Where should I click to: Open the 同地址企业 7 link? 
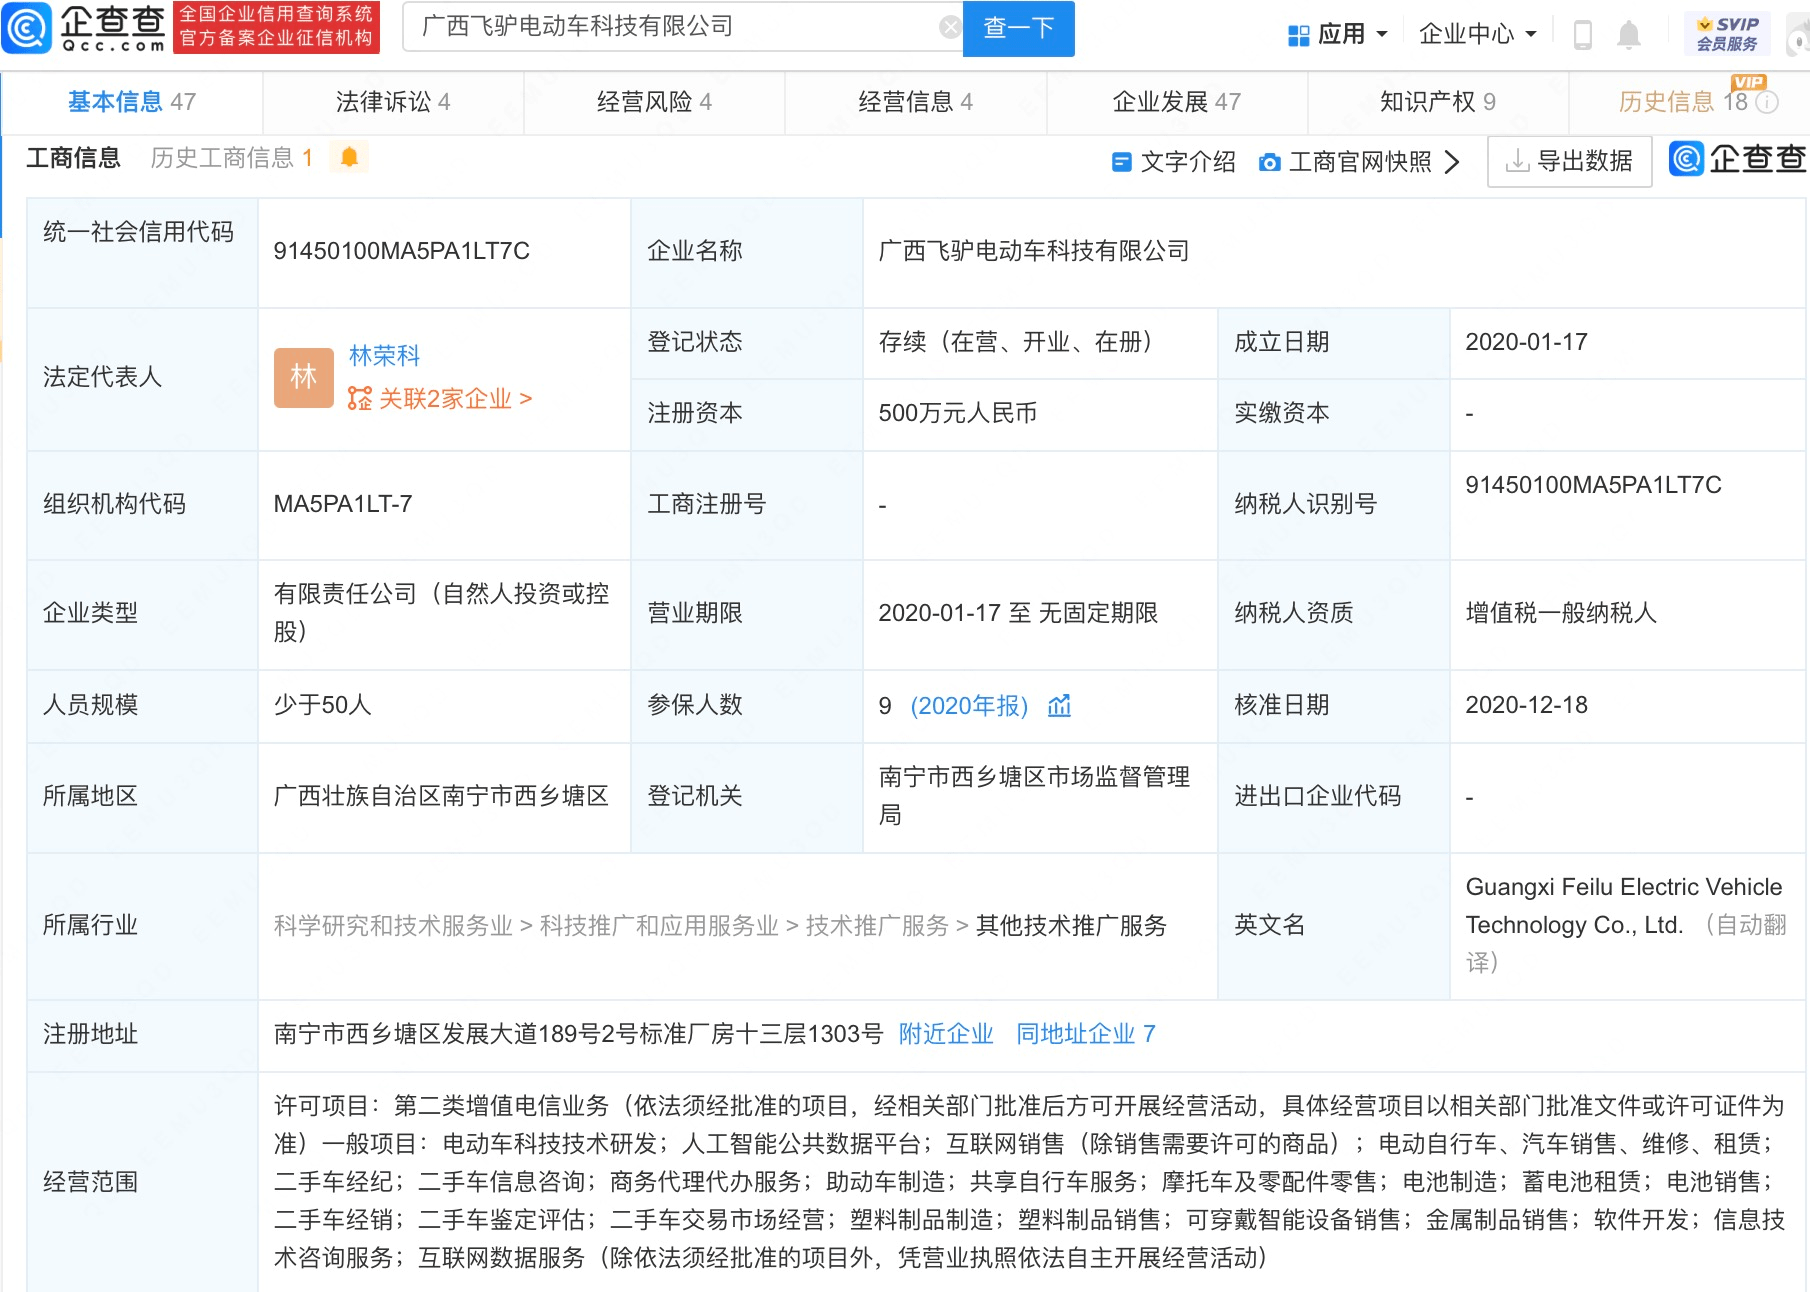tap(1086, 1034)
